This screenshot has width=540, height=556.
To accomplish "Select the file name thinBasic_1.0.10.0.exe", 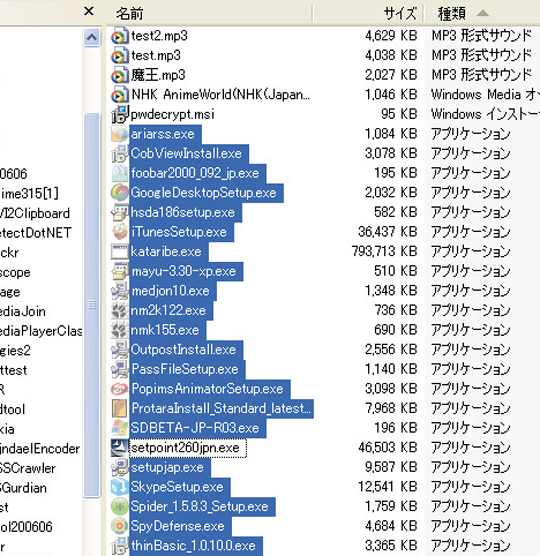I will pos(194,546).
